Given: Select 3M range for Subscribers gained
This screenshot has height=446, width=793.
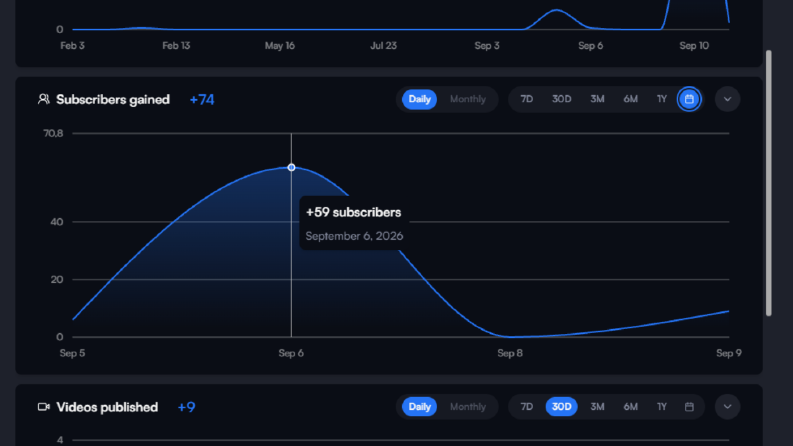Looking at the screenshot, I should [x=597, y=99].
